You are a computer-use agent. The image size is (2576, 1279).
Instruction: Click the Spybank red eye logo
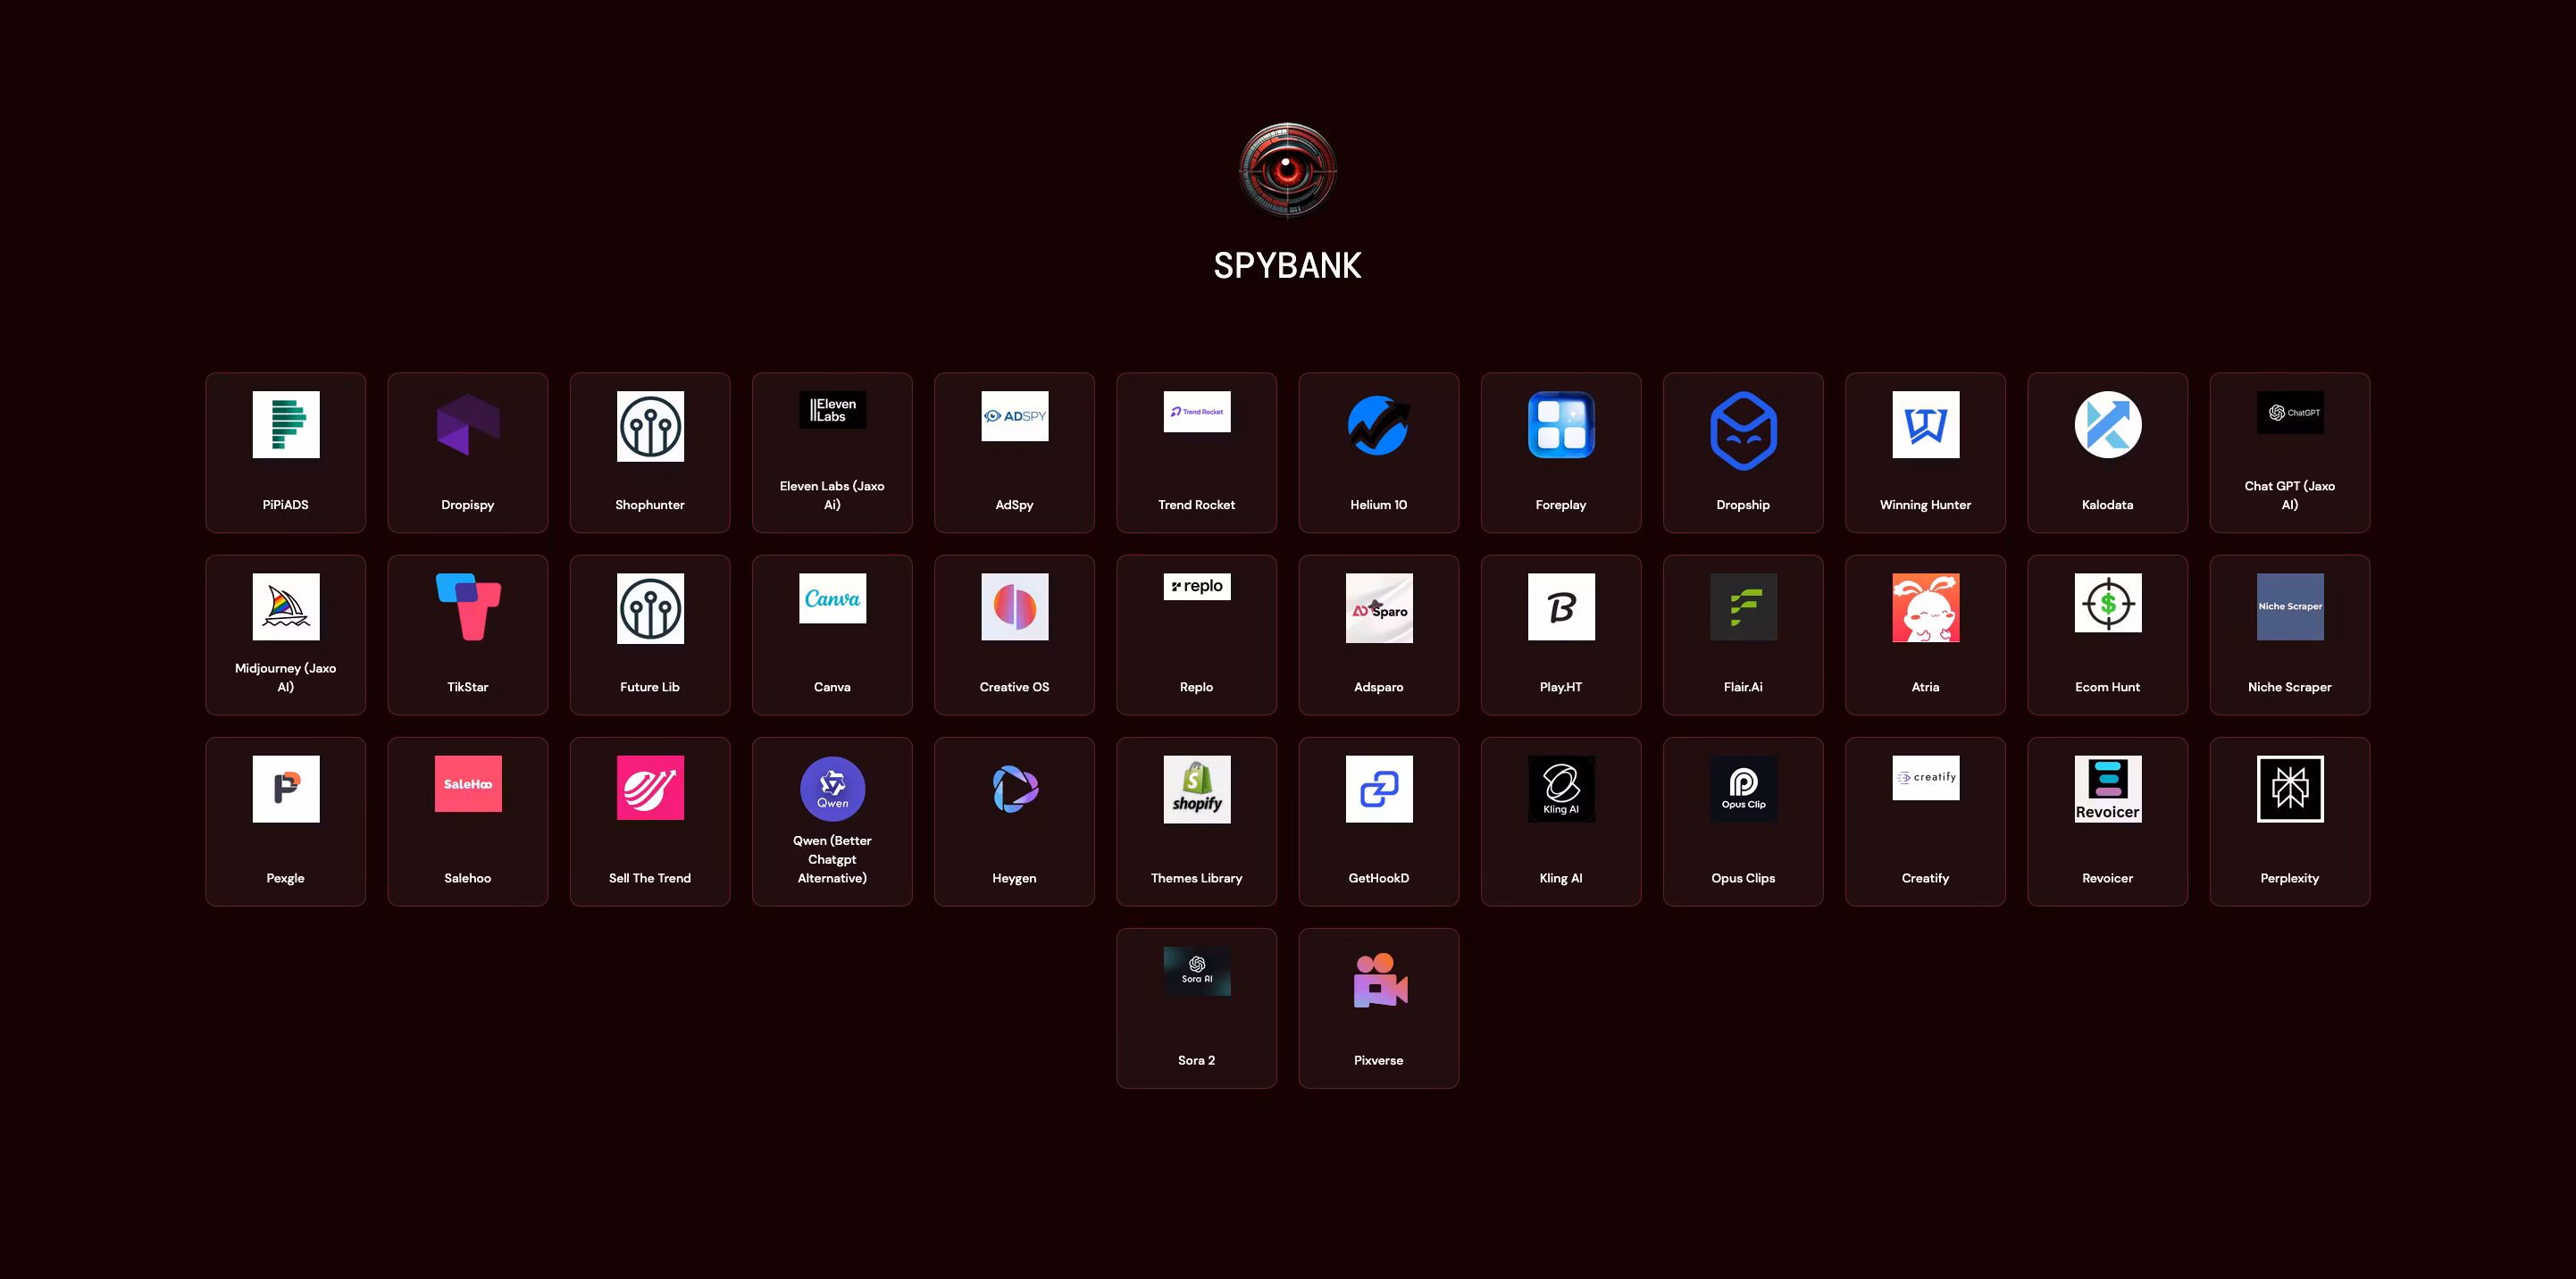pos(1287,171)
